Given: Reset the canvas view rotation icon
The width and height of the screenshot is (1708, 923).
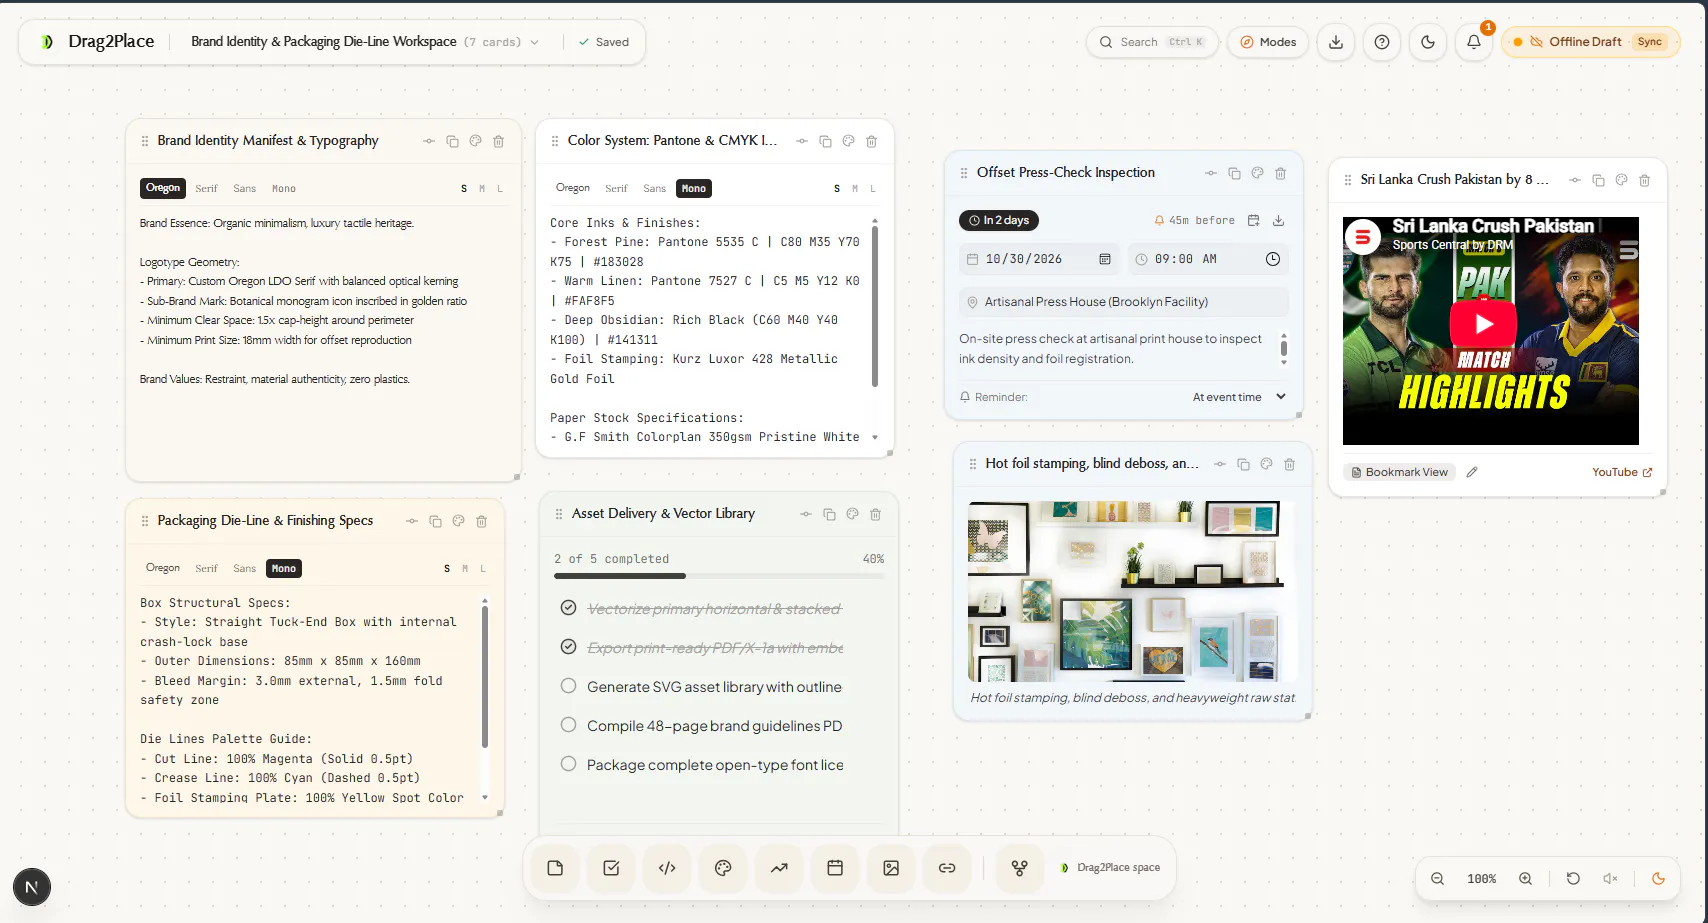Looking at the screenshot, I should pos(1573,879).
